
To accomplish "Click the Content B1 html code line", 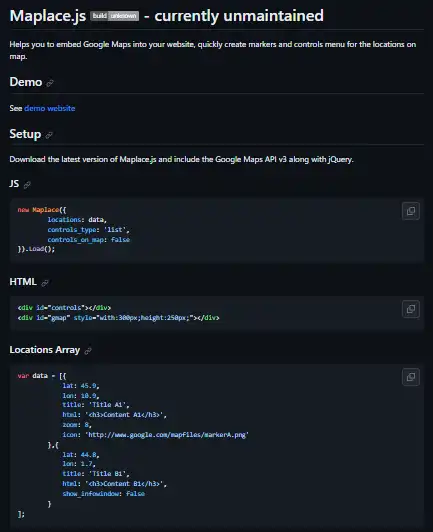I will pos(114,484).
